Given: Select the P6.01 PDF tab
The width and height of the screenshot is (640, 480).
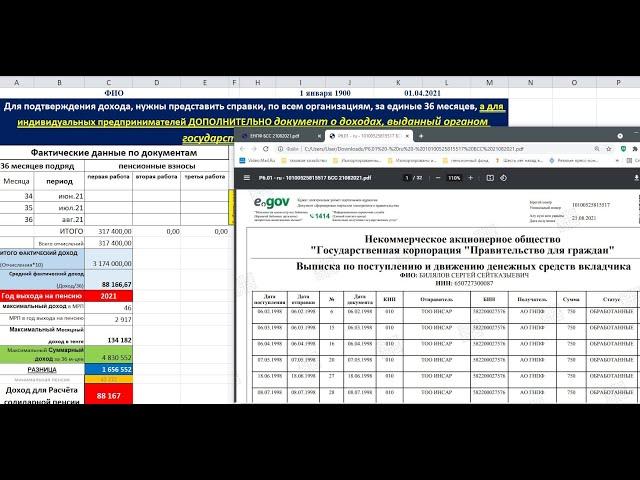Looking at the screenshot, I should [369, 136].
